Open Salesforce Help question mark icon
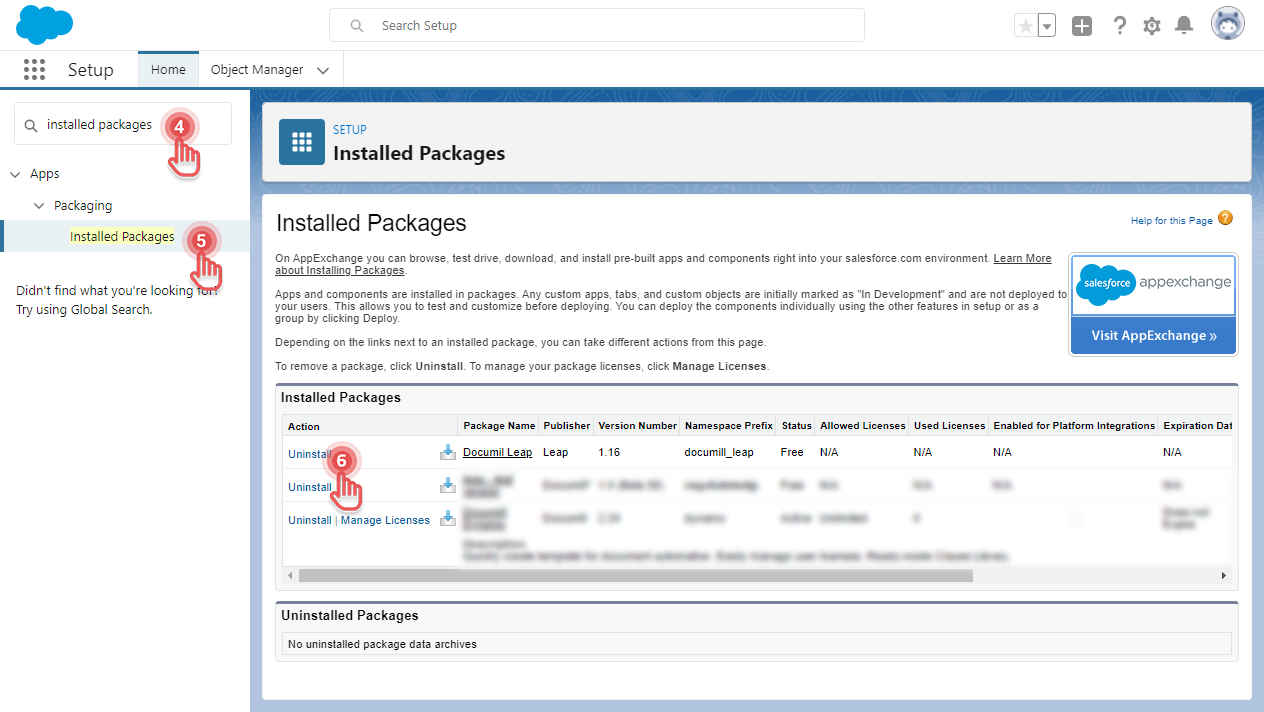The height and width of the screenshot is (712, 1264). coord(1119,24)
